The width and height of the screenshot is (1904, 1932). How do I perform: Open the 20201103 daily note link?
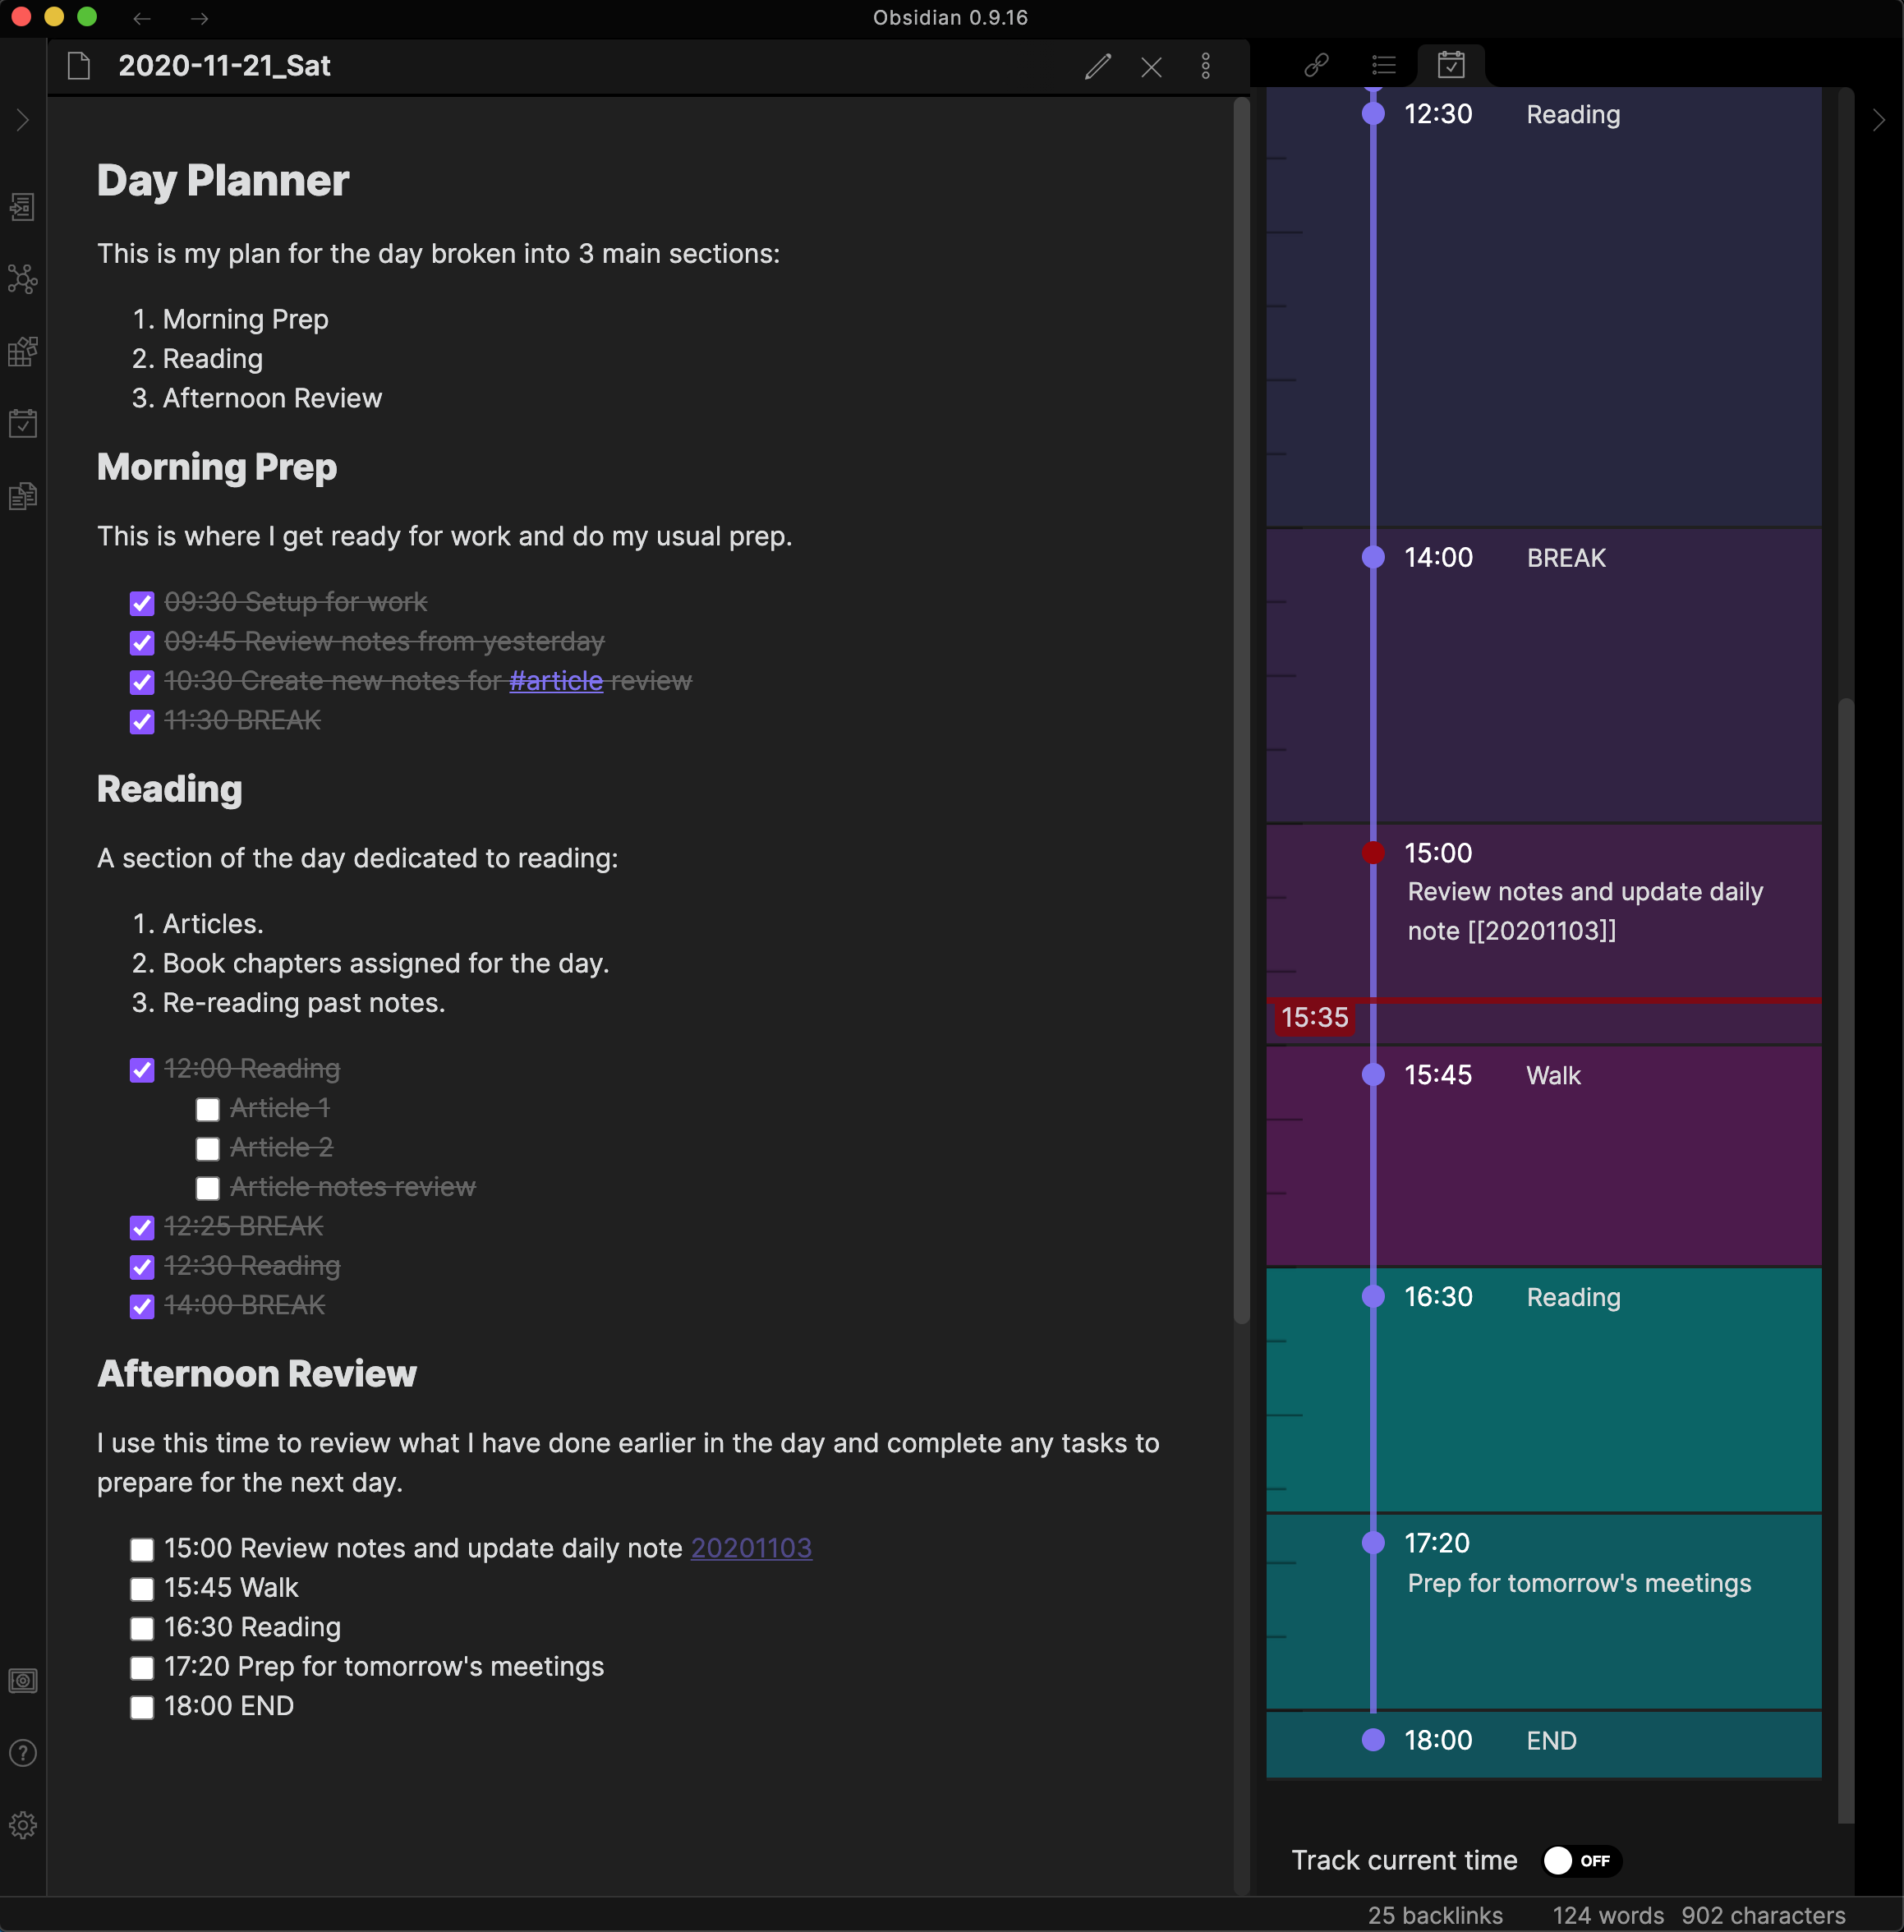pyautogui.click(x=751, y=1548)
